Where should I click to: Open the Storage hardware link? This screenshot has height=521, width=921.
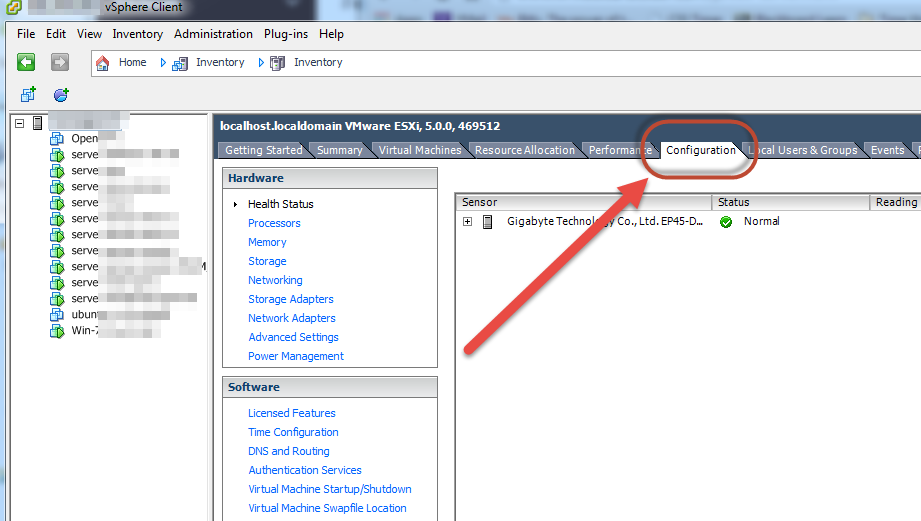[x=267, y=261]
